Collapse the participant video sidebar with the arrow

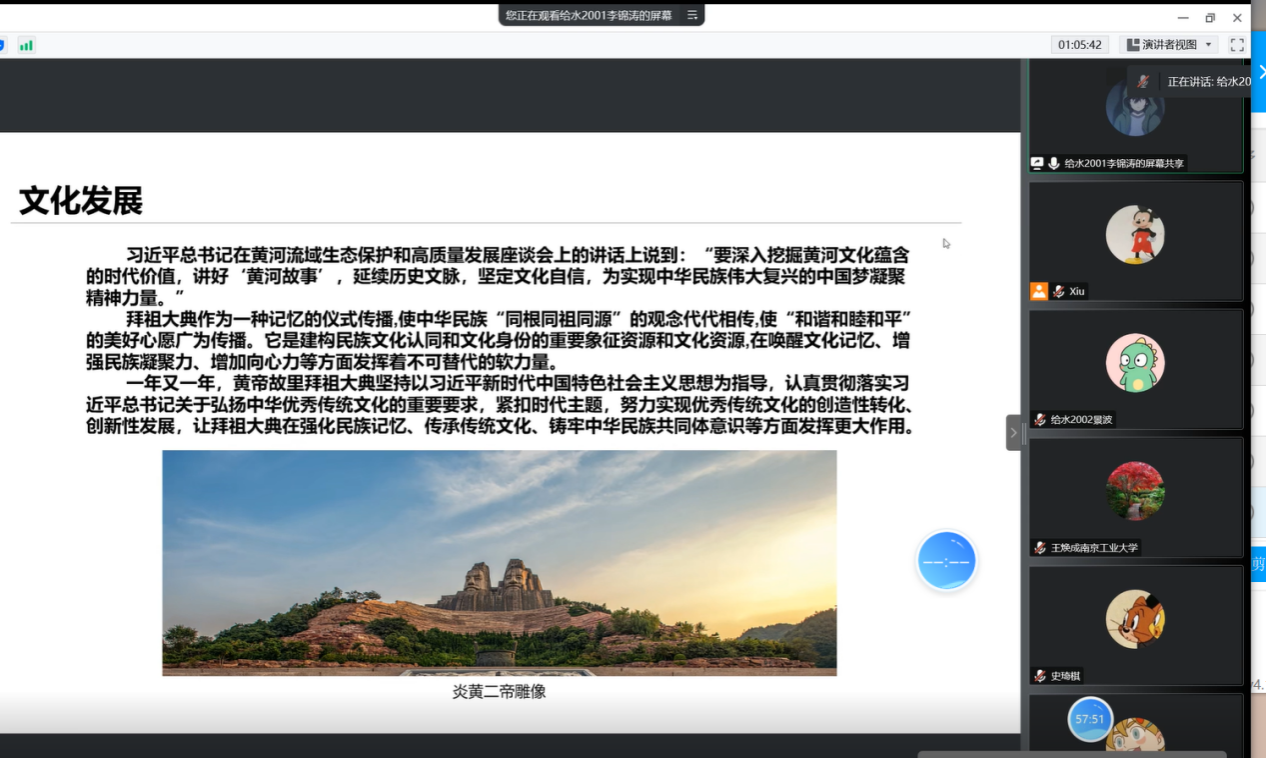[x=1013, y=433]
